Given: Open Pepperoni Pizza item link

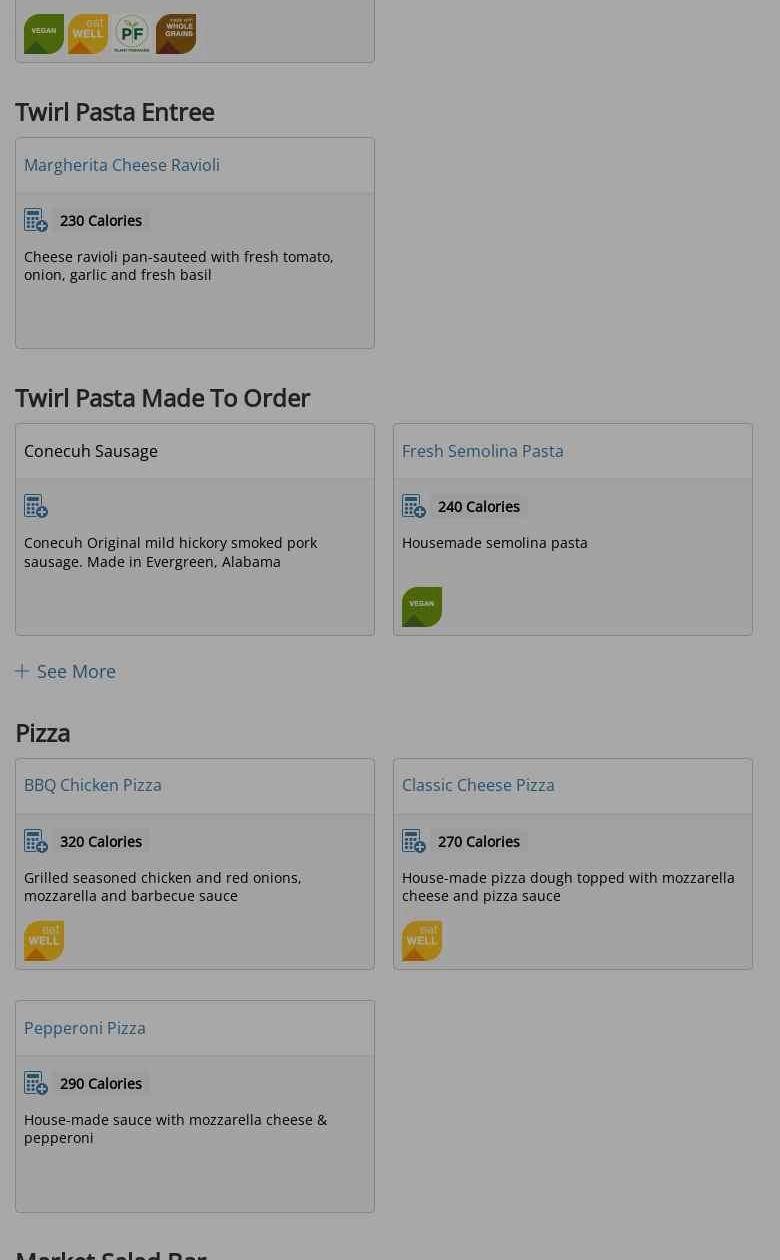Looking at the screenshot, I should (x=85, y=1028).
